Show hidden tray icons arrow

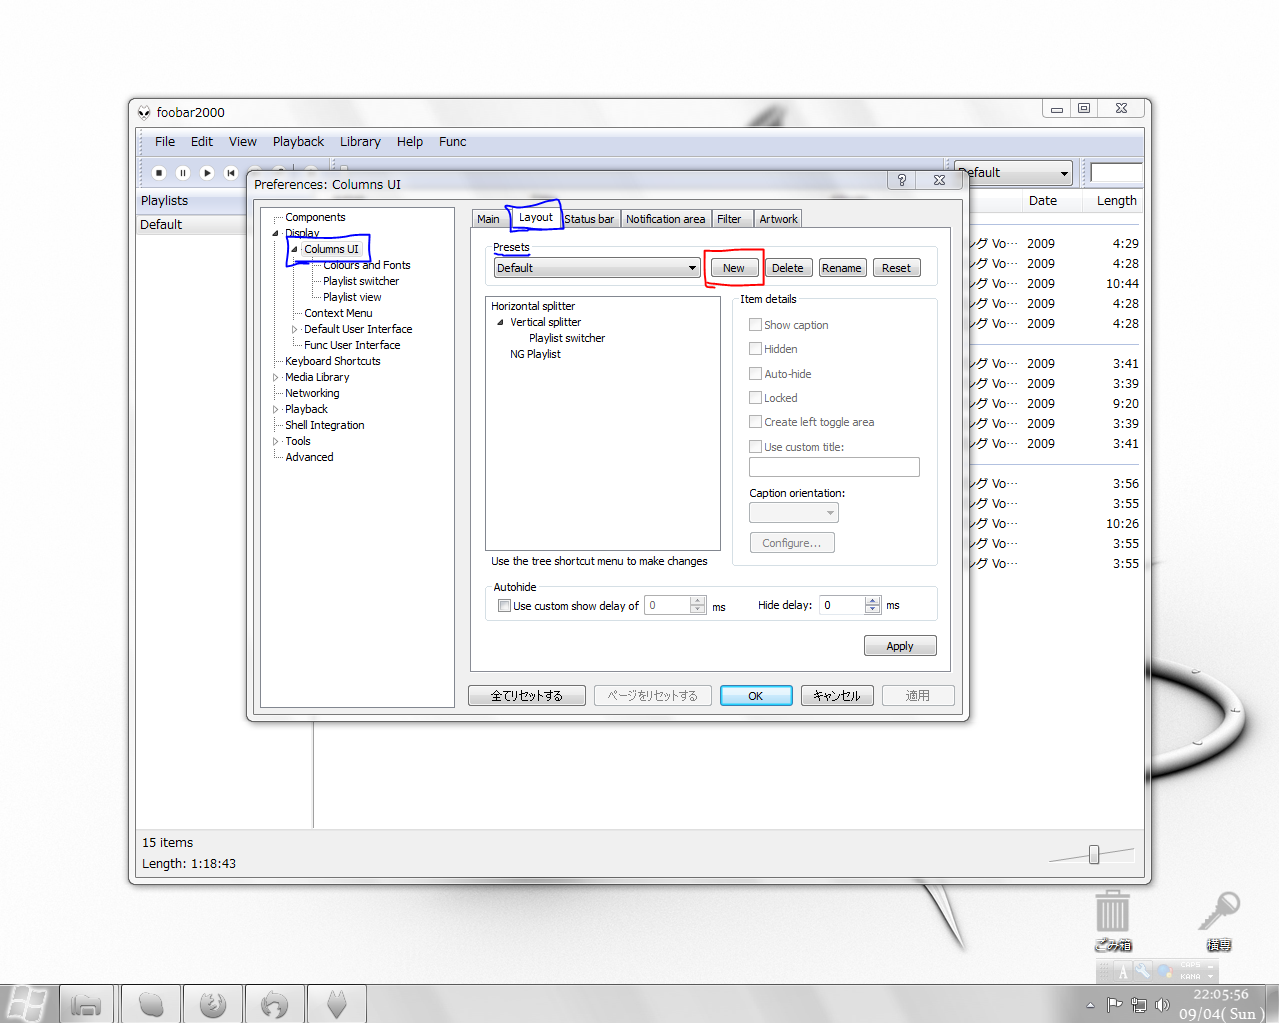[1090, 1005]
